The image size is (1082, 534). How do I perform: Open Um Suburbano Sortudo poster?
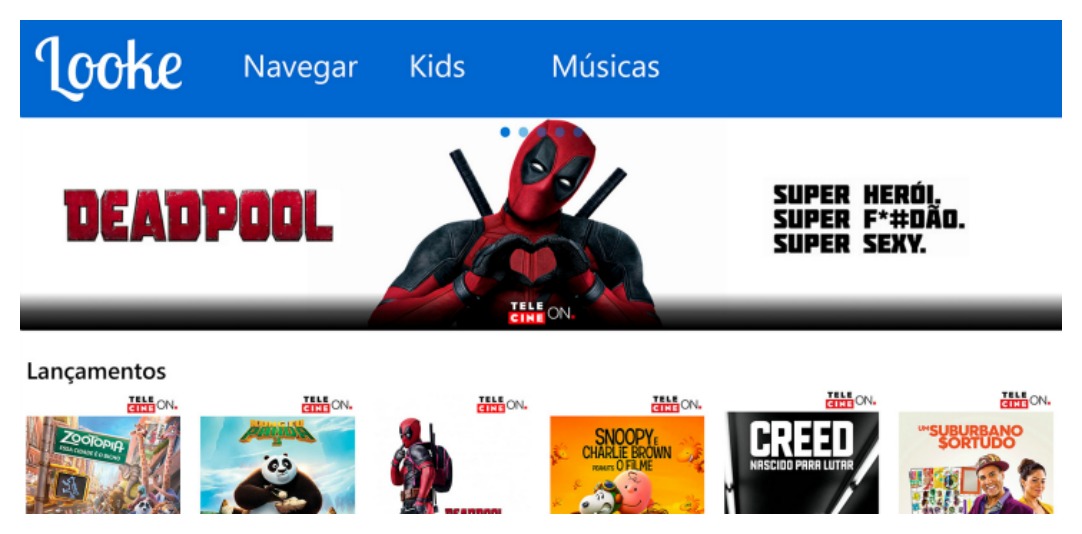tap(976, 463)
